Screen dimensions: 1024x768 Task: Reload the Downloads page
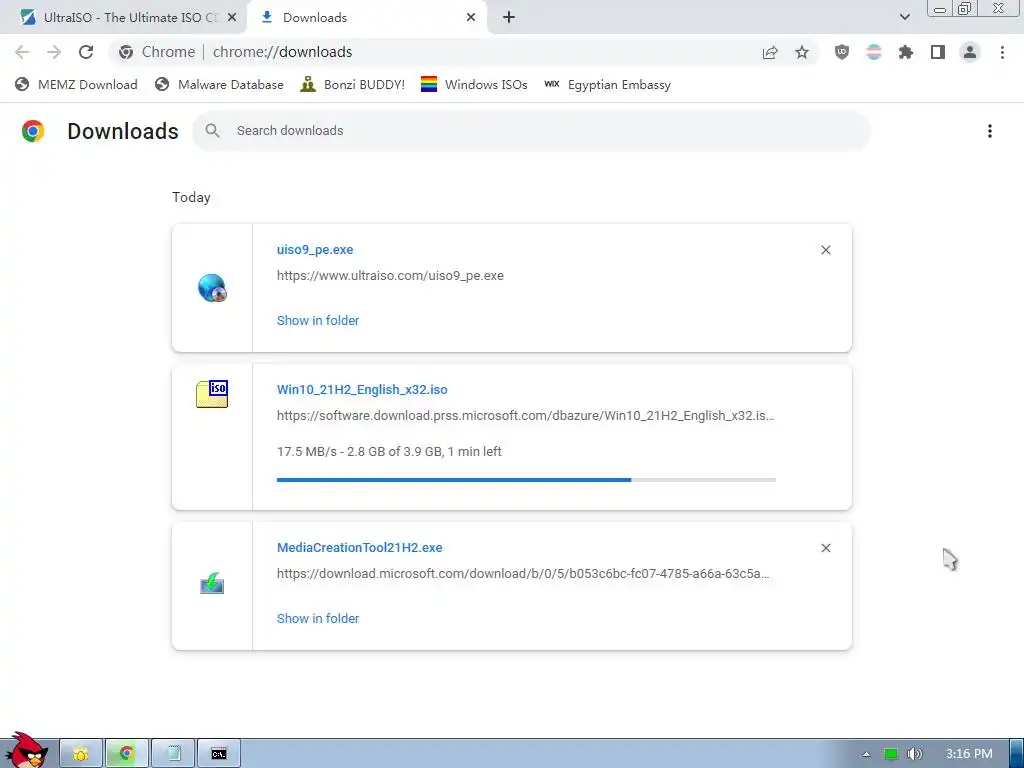[x=86, y=52]
